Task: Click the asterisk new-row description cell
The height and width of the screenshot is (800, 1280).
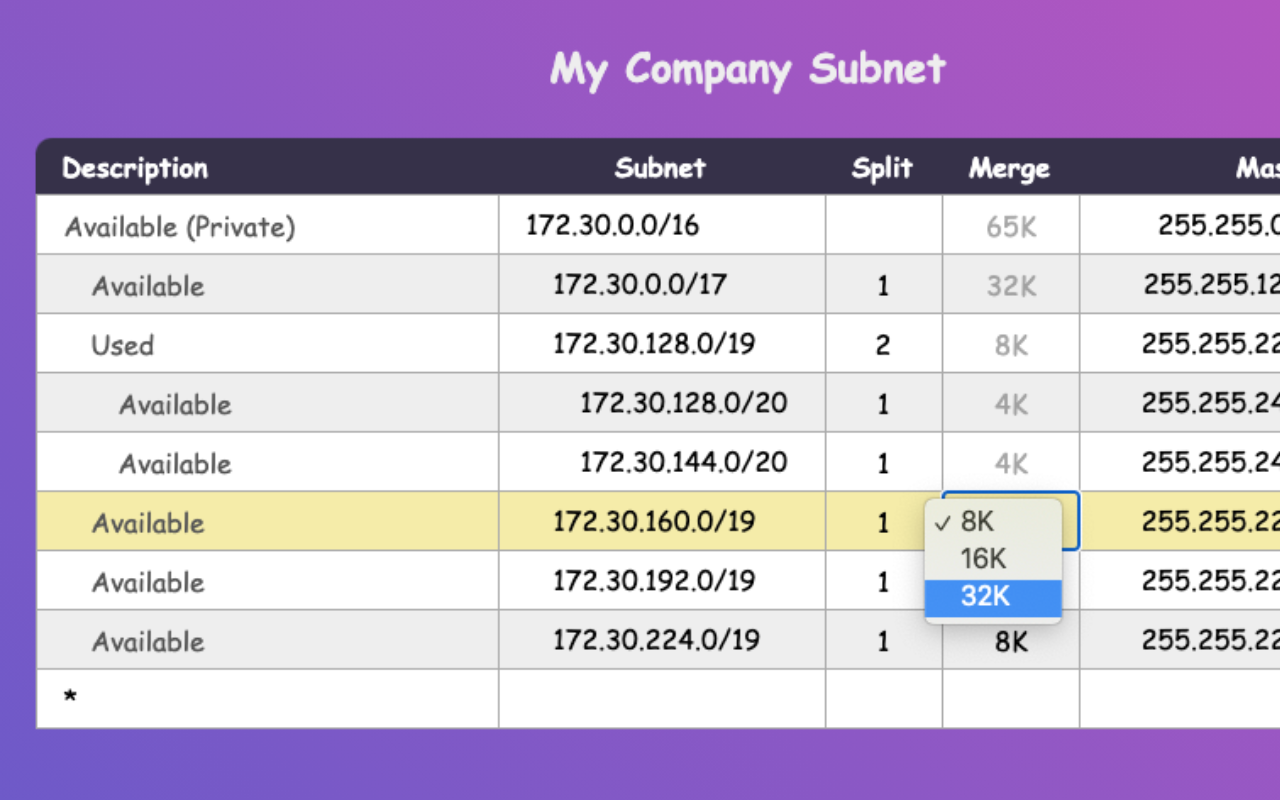Action: 267,699
